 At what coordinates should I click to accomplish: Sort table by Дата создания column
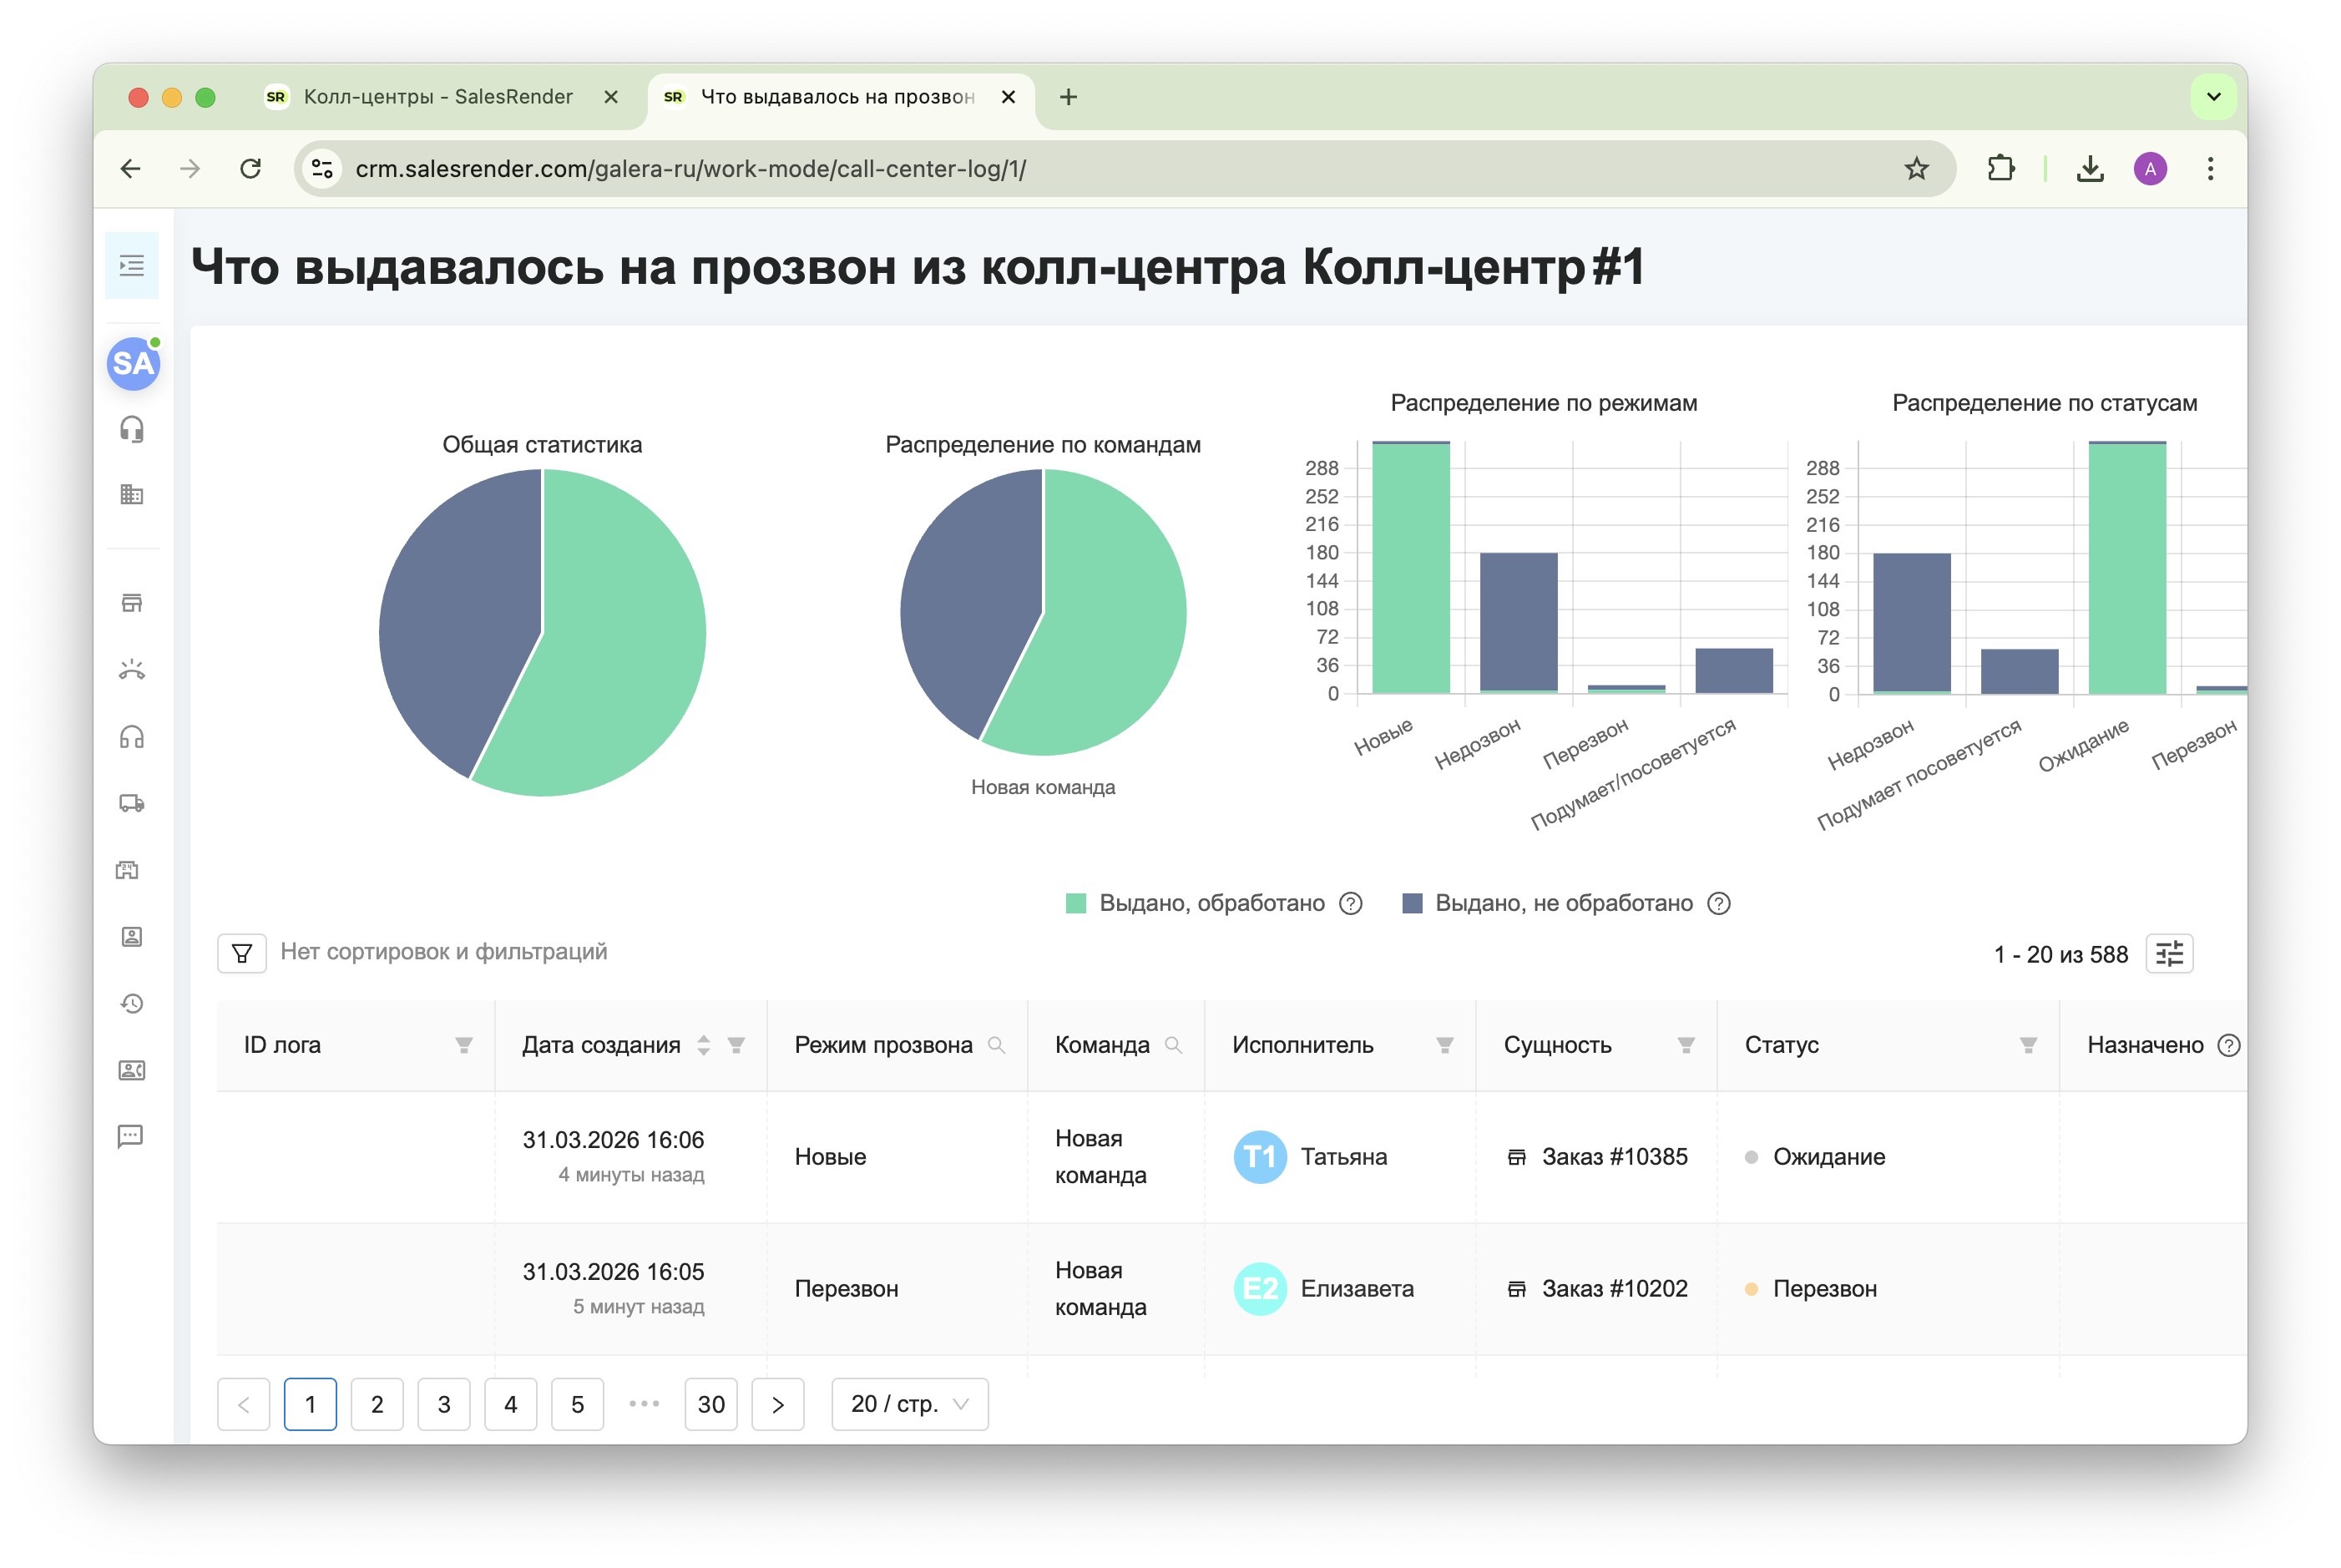pos(703,1045)
